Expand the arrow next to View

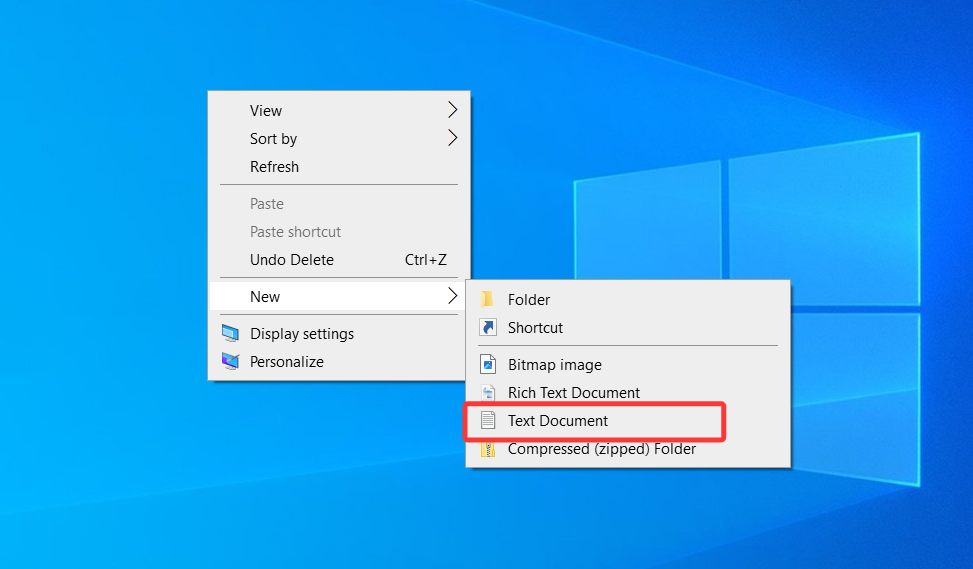pyautogui.click(x=452, y=110)
